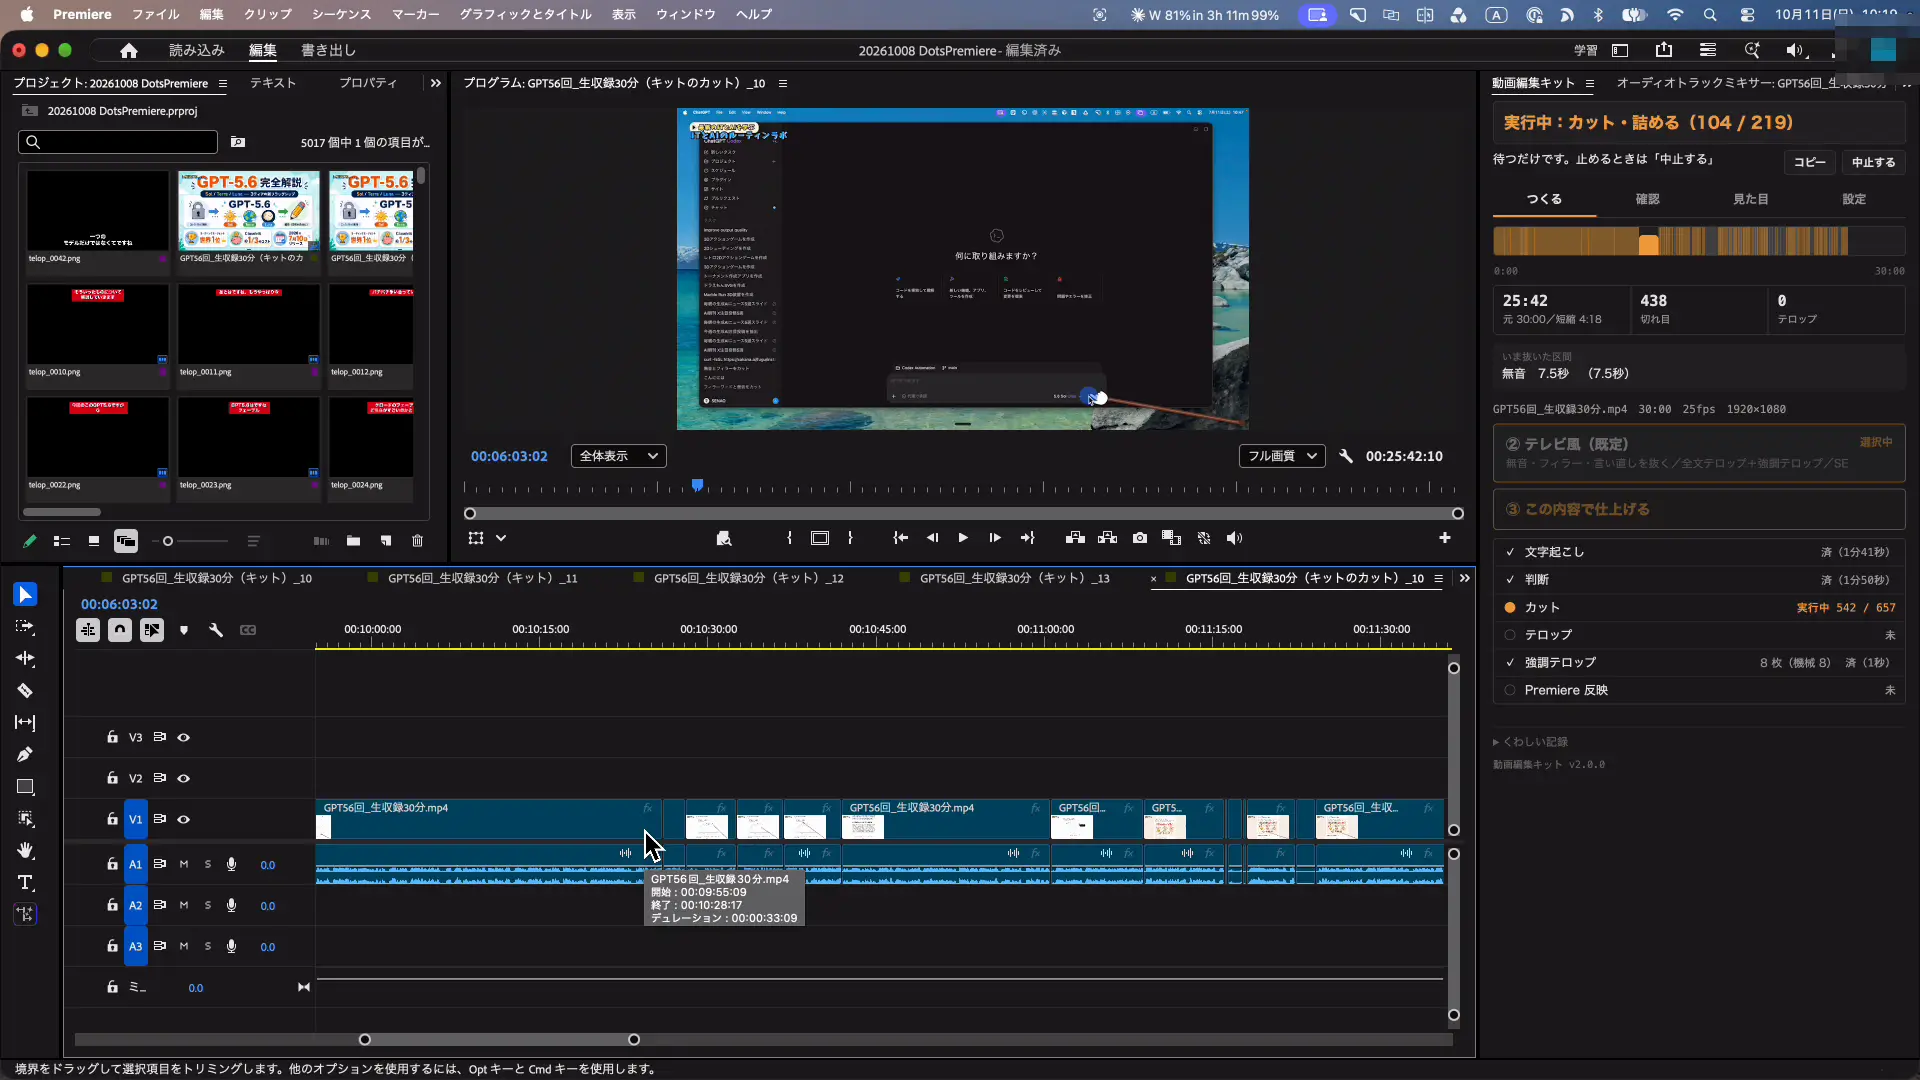The width and height of the screenshot is (1920, 1080).
Task: Select the Type tool
Action: click(x=25, y=883)
